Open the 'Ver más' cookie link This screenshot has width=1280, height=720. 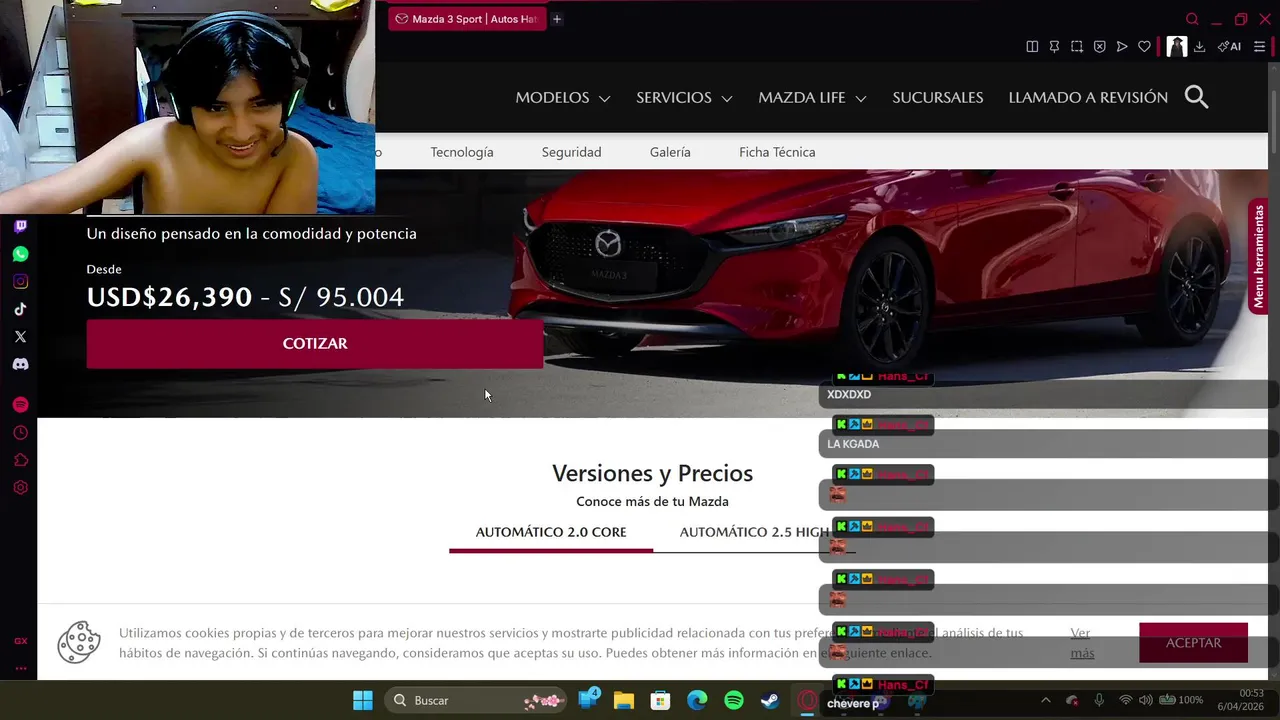click(1082, 643)
